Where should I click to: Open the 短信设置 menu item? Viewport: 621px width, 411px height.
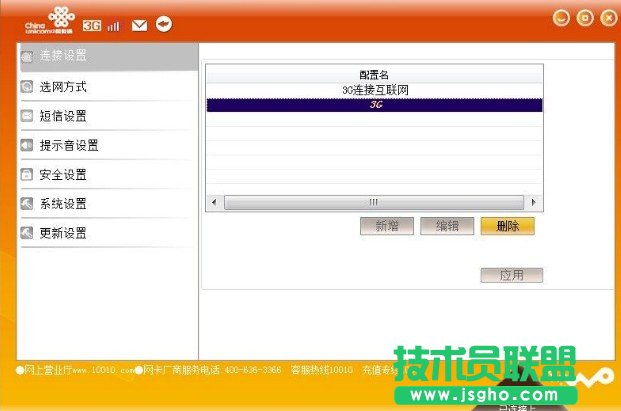point(109,116)
